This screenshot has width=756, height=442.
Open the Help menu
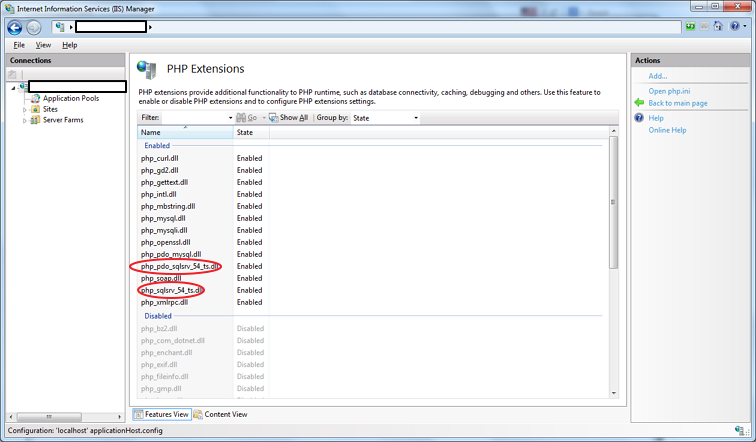point(69,45)
